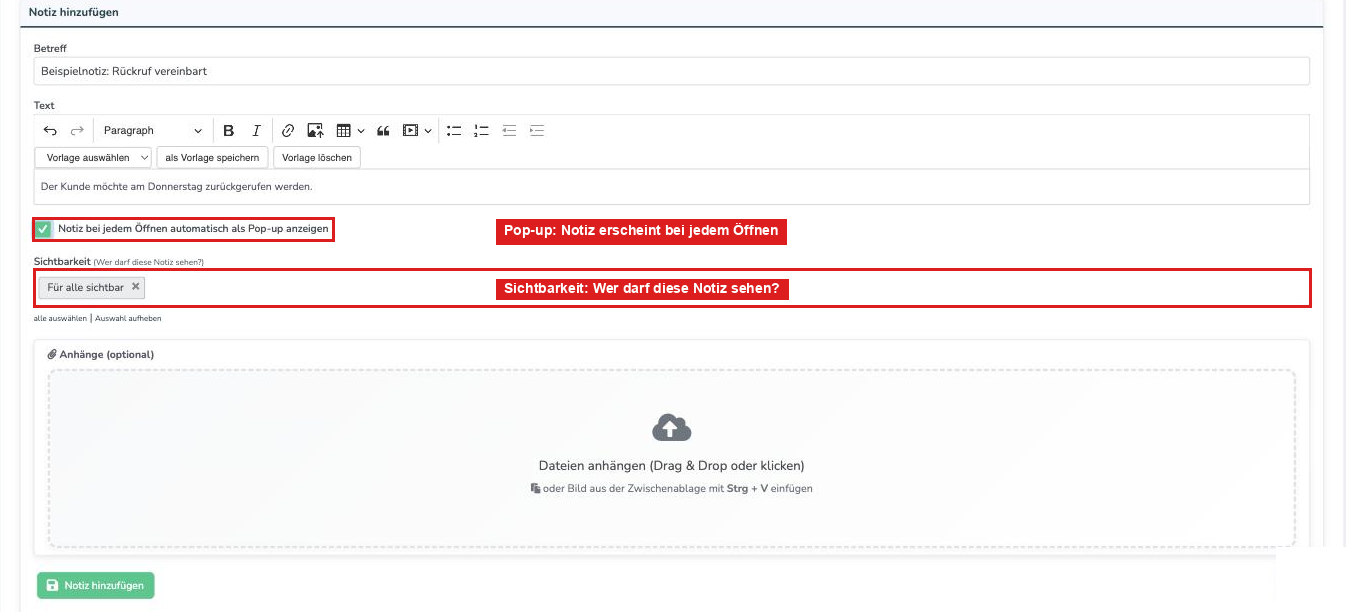Toggle bold formatting
The height and width of the screenshot is (612, 1346).
coord(229,131)
